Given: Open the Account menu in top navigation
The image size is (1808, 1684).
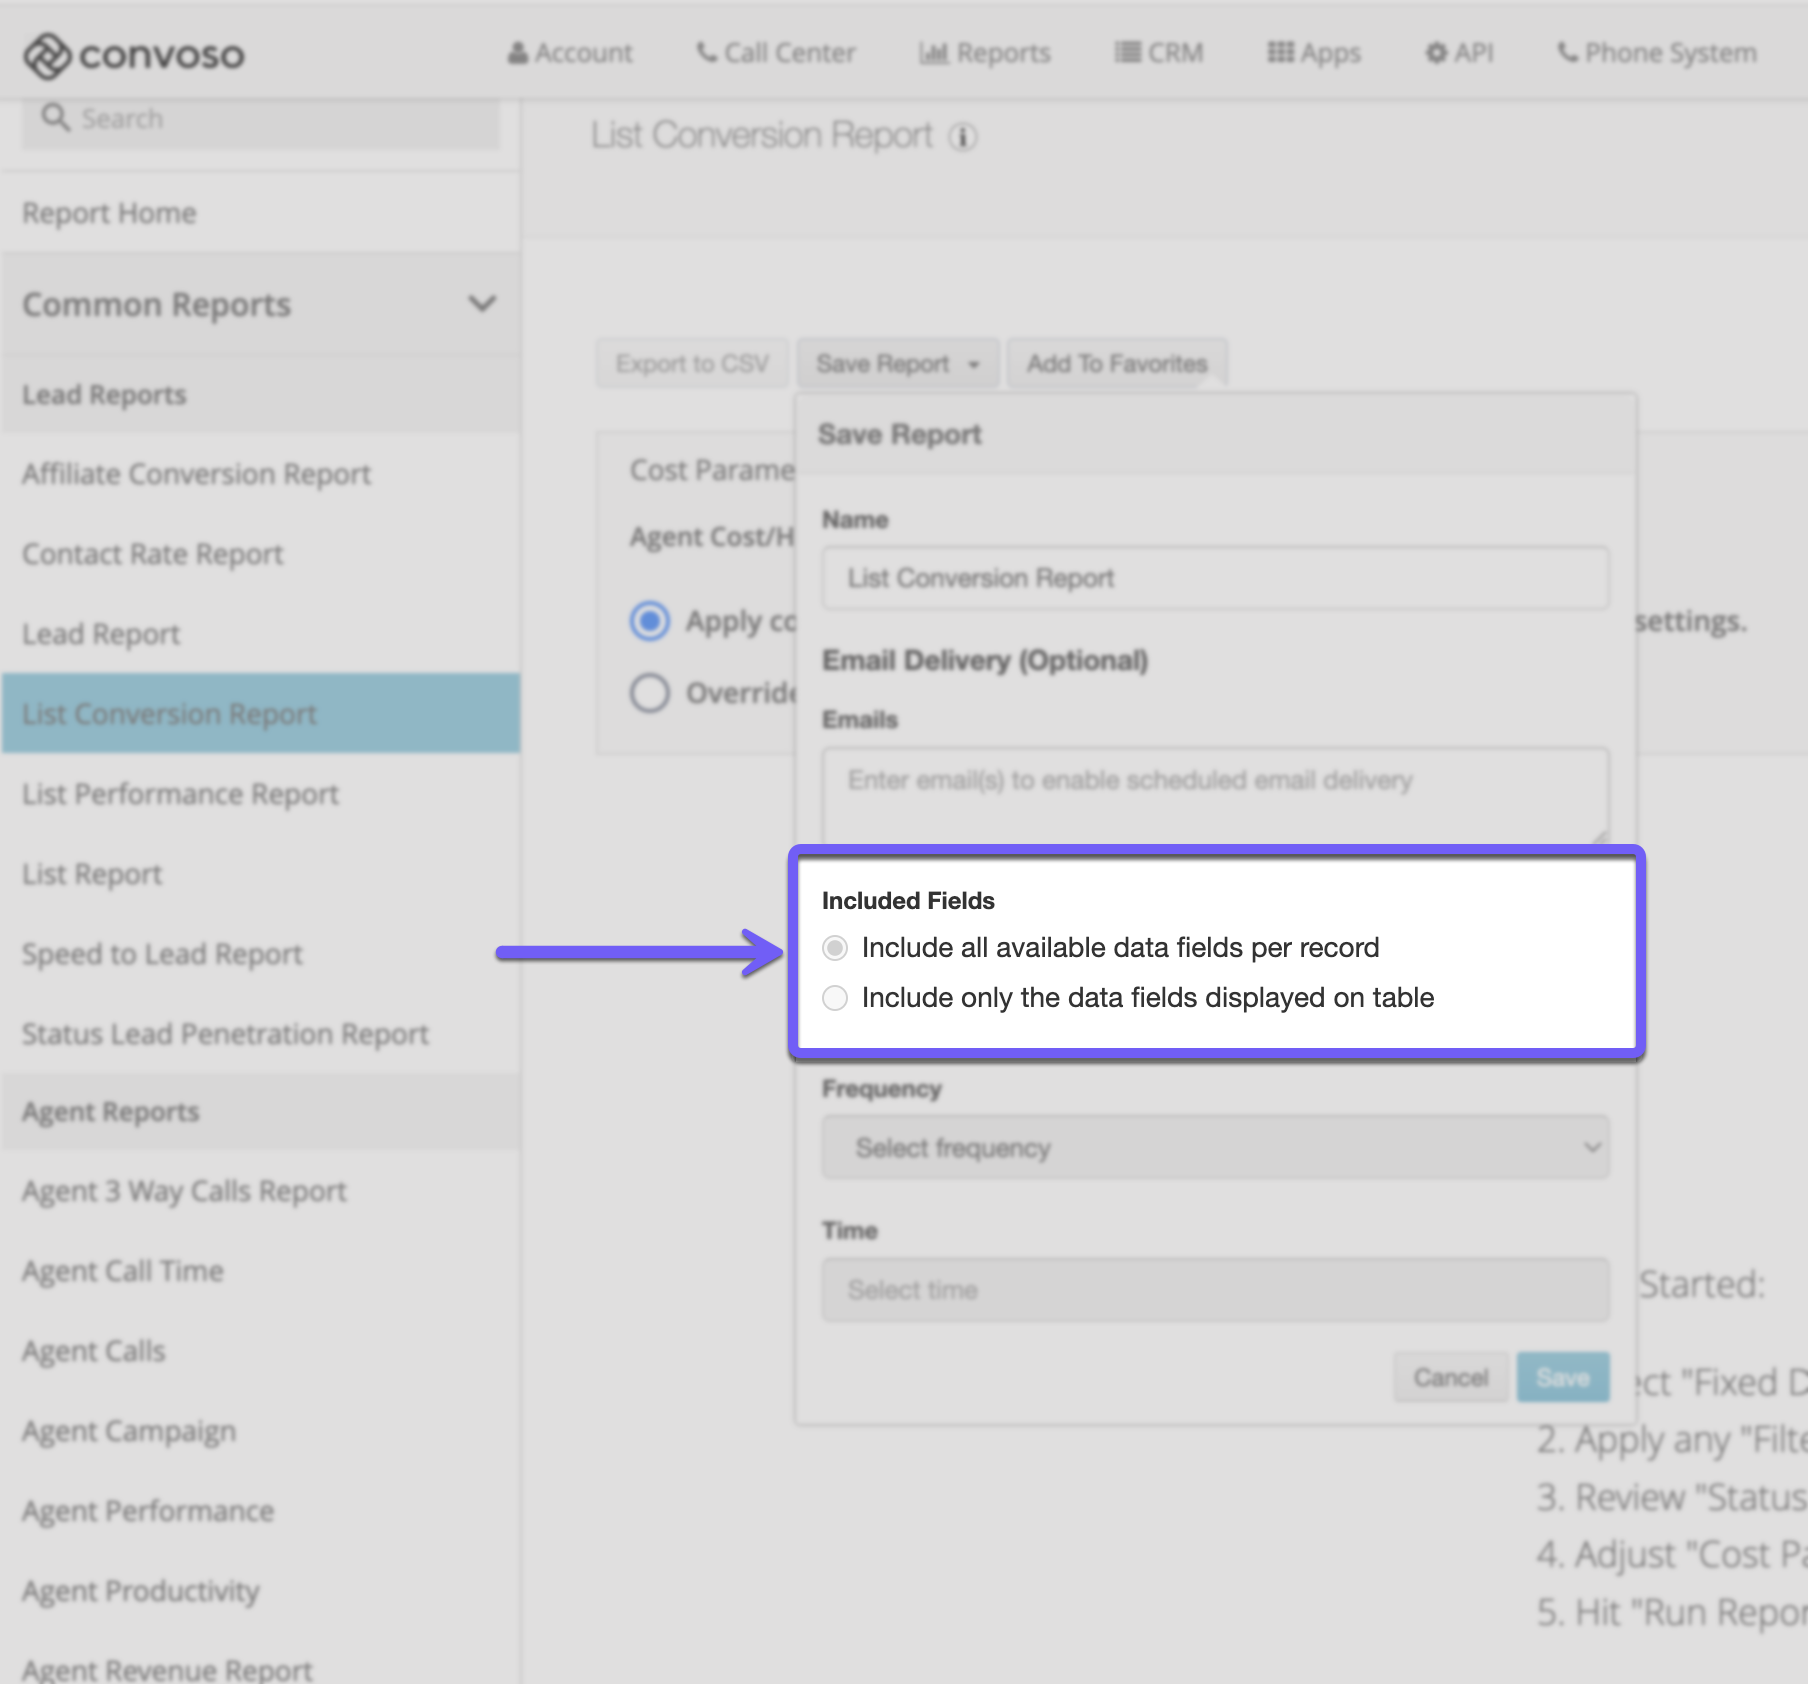Looking at the screenshot, I should point(570,53).
